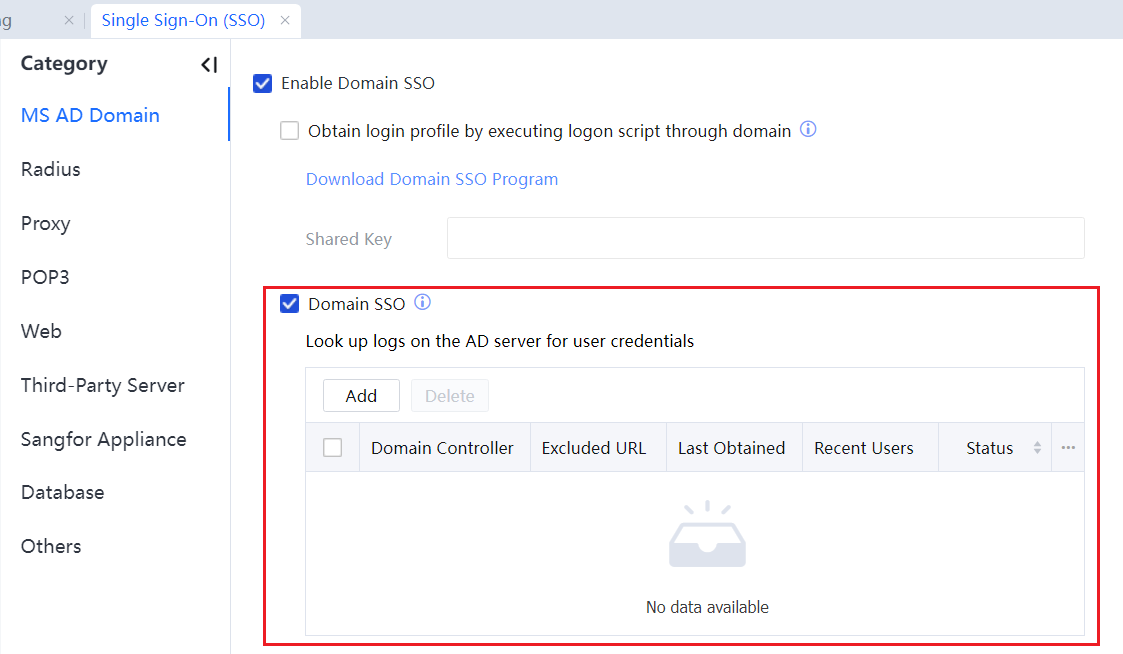The image size is (1123, 654).
Task: Uncheck Enable Domain SSO checkbox
Action: 263,83
